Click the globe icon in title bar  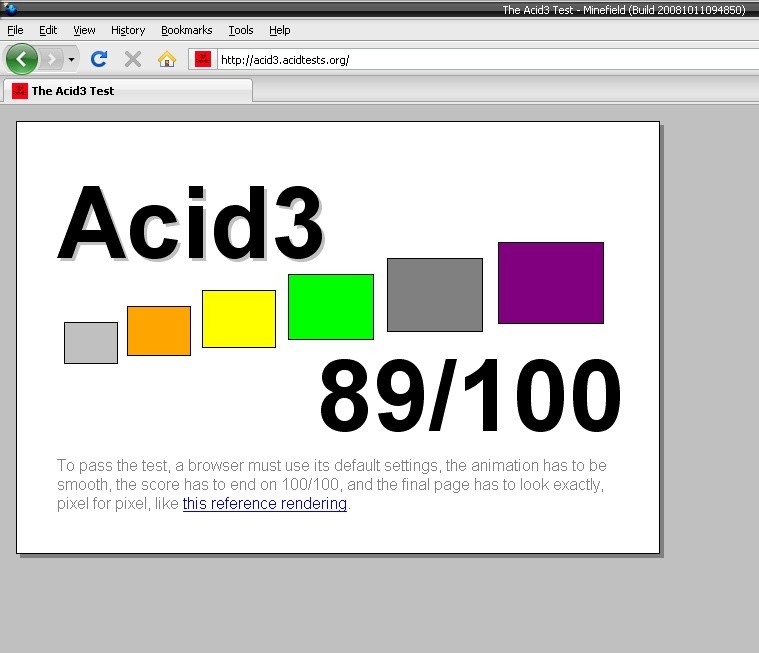click(10, 9)
